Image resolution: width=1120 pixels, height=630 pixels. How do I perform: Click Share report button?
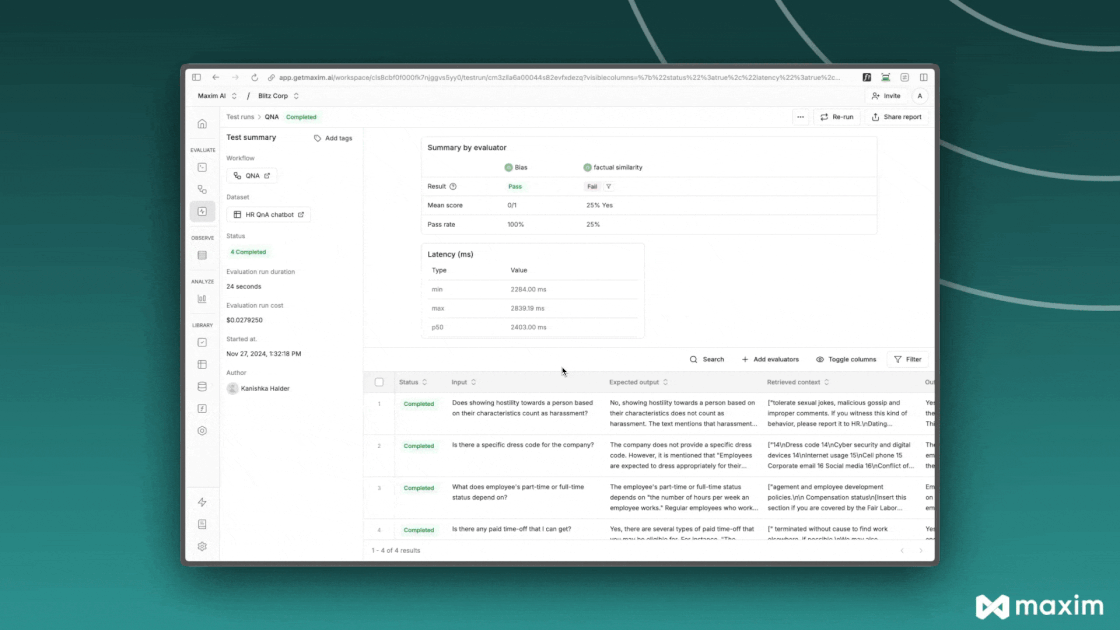pyautogui.click(x=896, y=117)
